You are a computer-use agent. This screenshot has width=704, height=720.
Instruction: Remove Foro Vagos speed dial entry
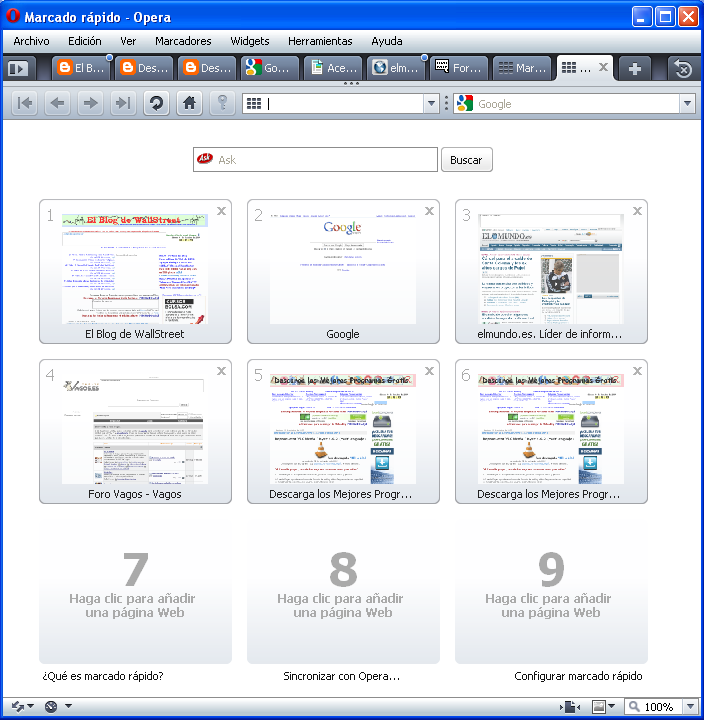tap(221, 371)
